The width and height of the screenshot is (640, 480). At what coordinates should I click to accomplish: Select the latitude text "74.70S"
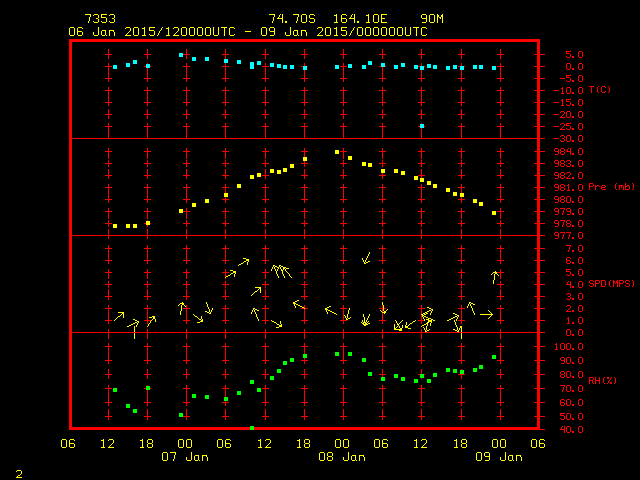[292, 19]
